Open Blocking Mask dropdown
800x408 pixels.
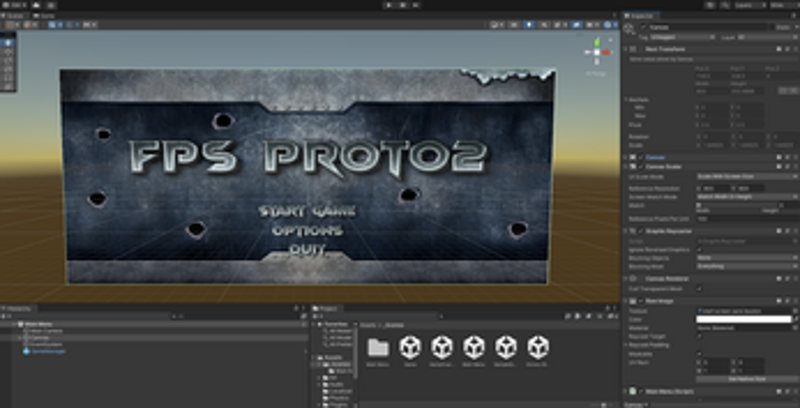(747, 266)
